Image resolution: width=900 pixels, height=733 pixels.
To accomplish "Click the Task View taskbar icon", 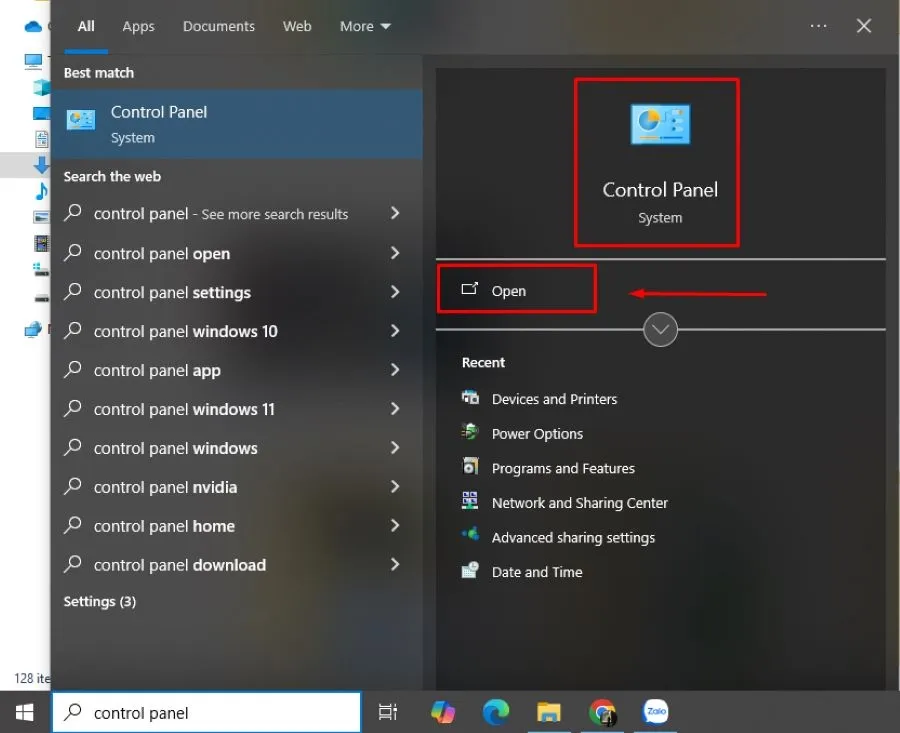I will (388, 712).
